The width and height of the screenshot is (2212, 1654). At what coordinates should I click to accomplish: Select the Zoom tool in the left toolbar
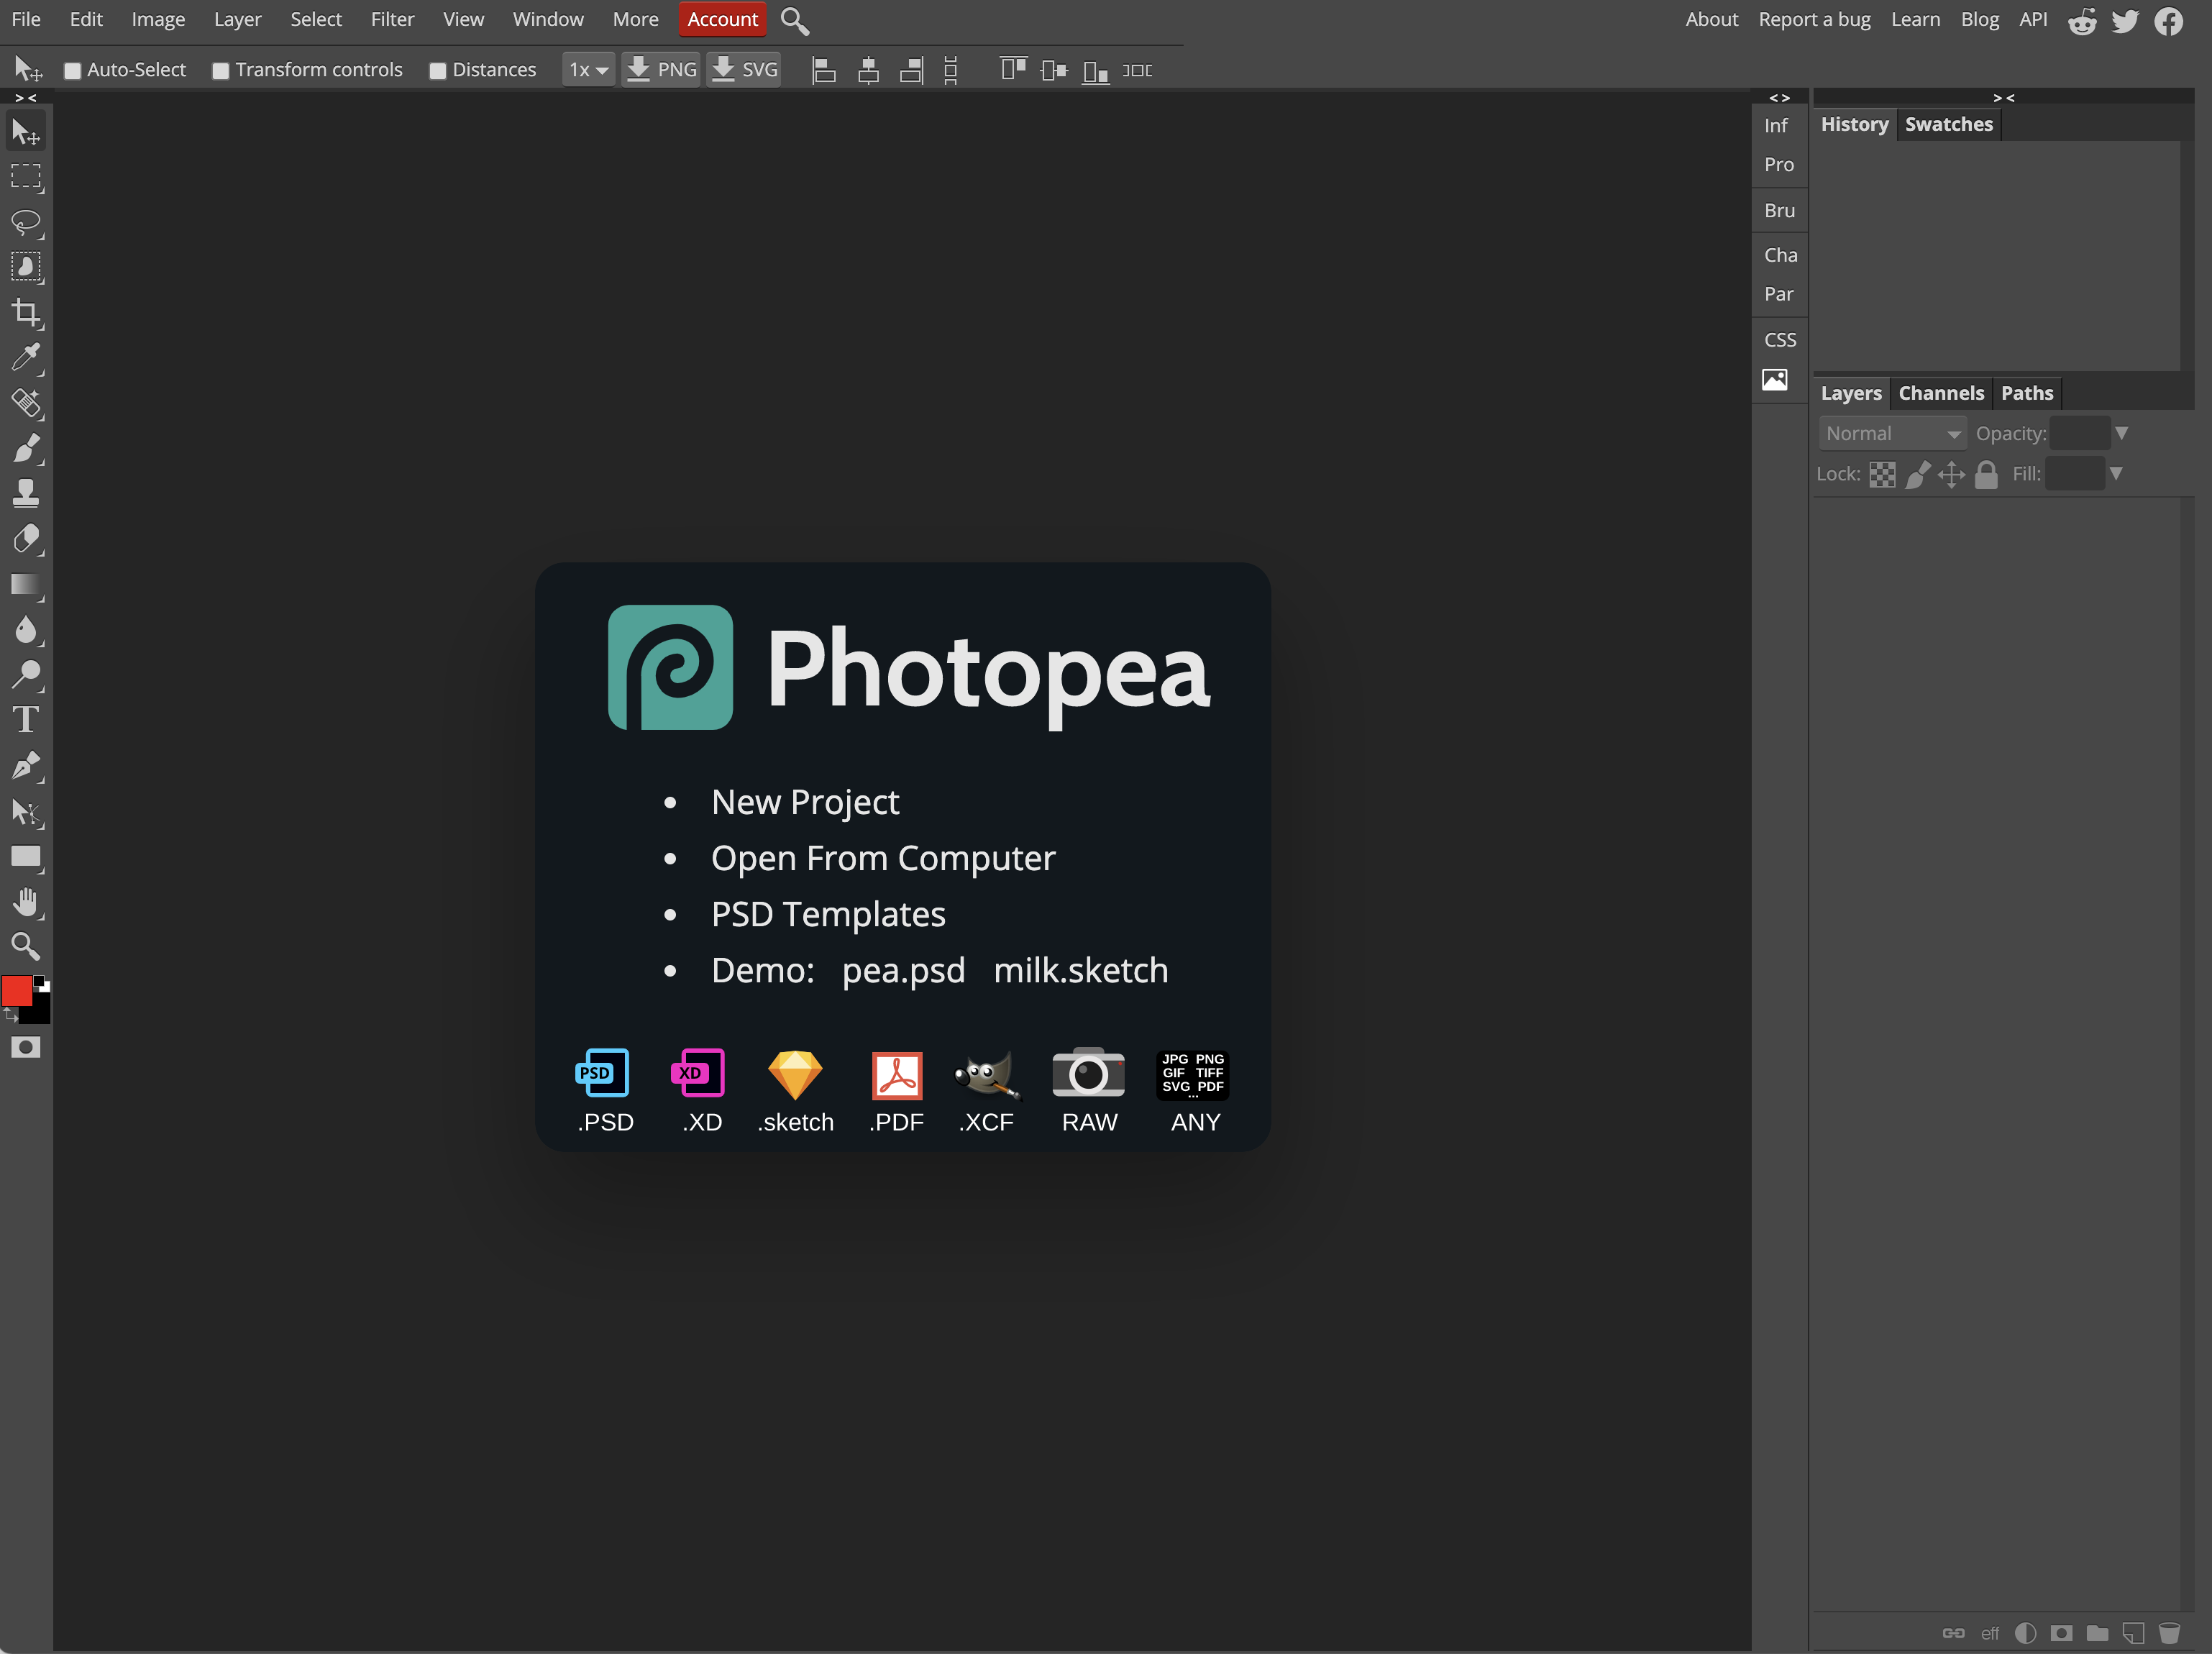point(26,946)
